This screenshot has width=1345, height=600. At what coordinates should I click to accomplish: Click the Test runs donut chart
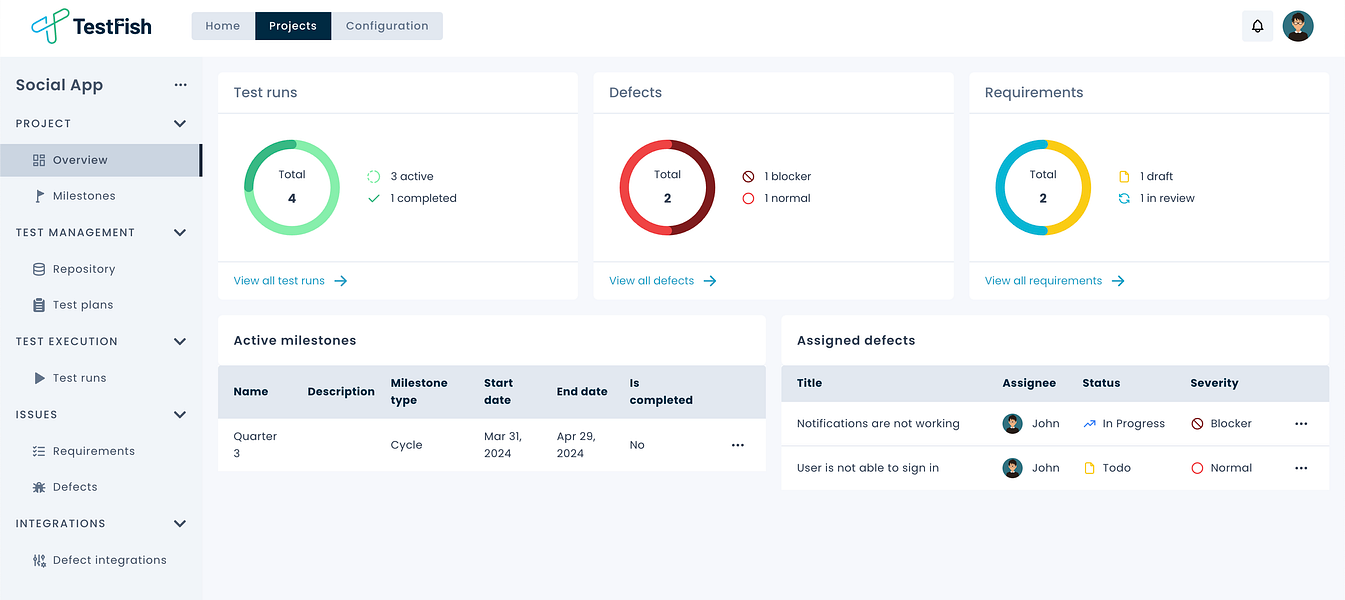291,187
